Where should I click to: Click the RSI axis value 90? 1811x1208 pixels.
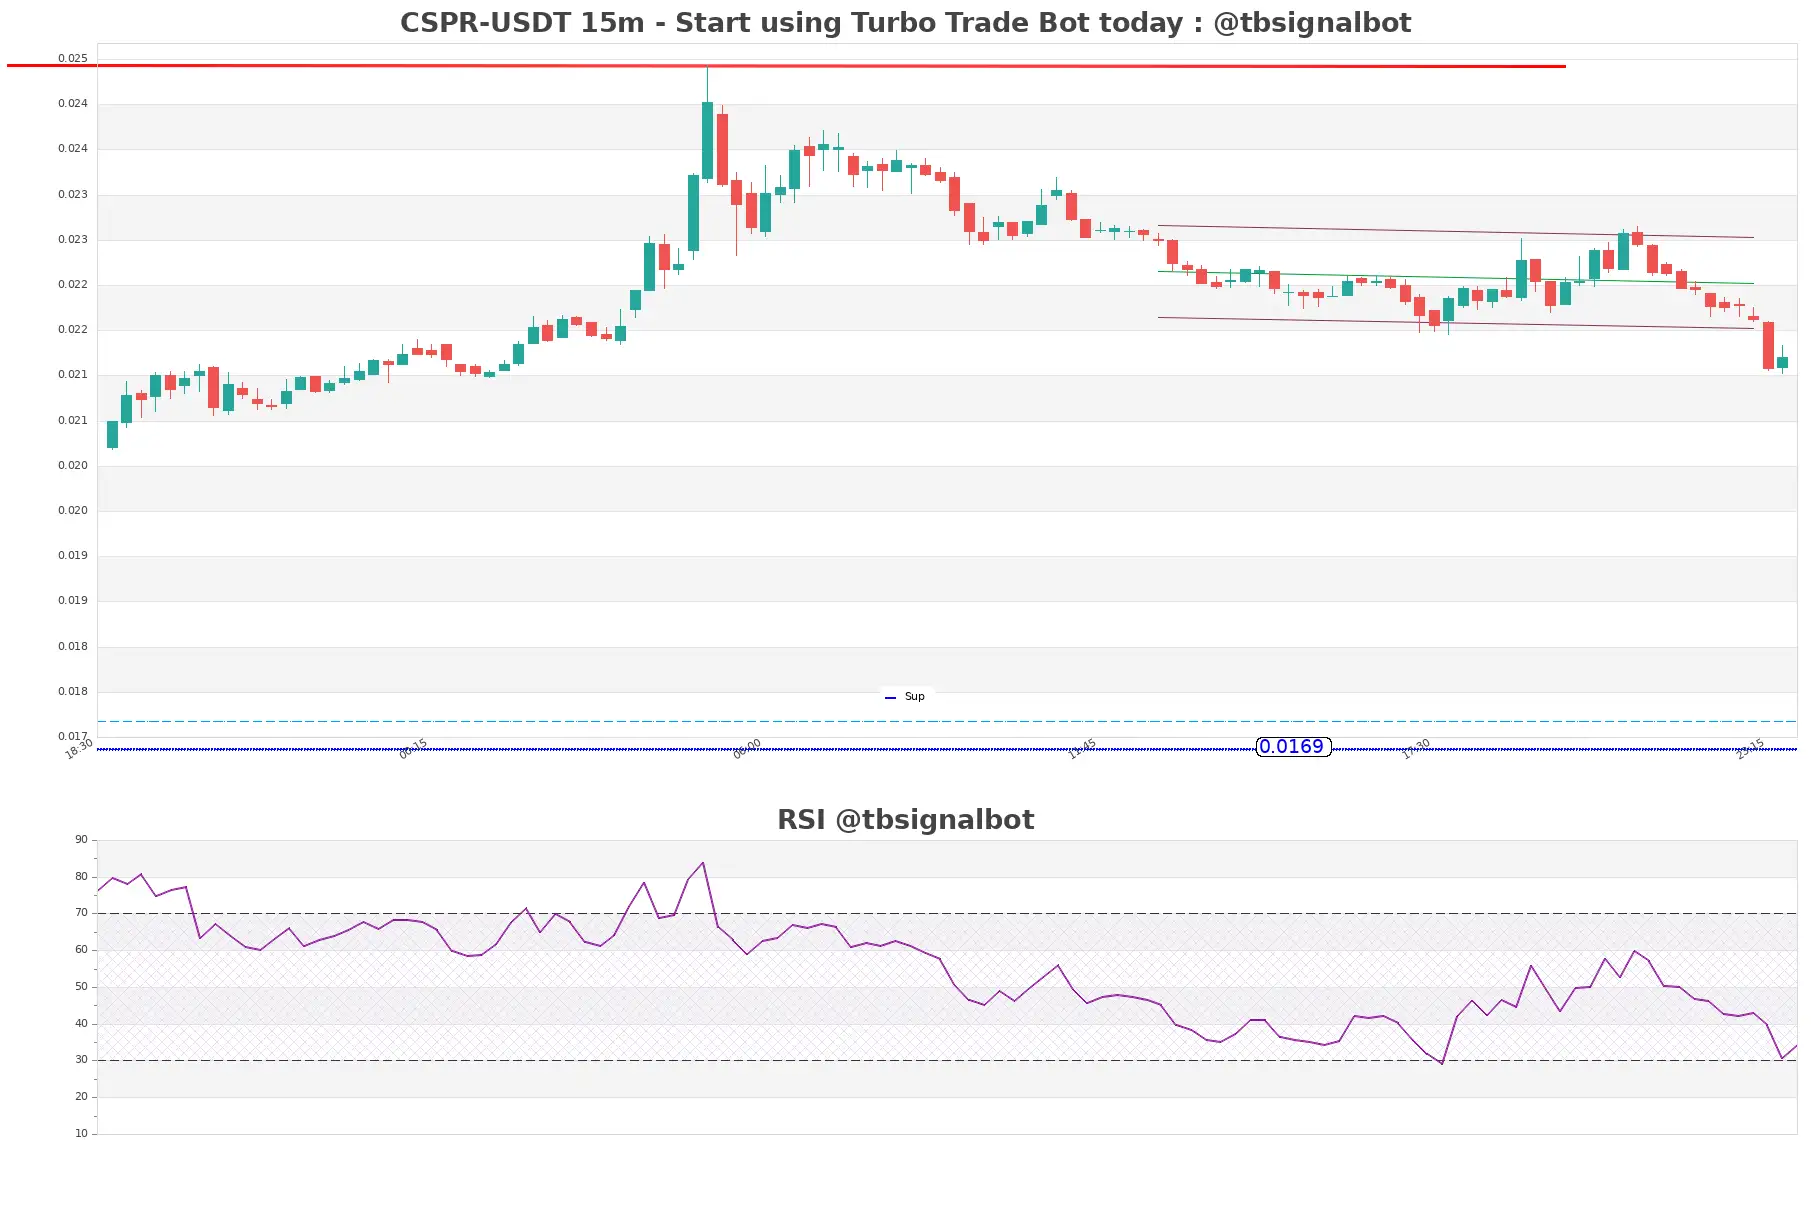(81, 840)
